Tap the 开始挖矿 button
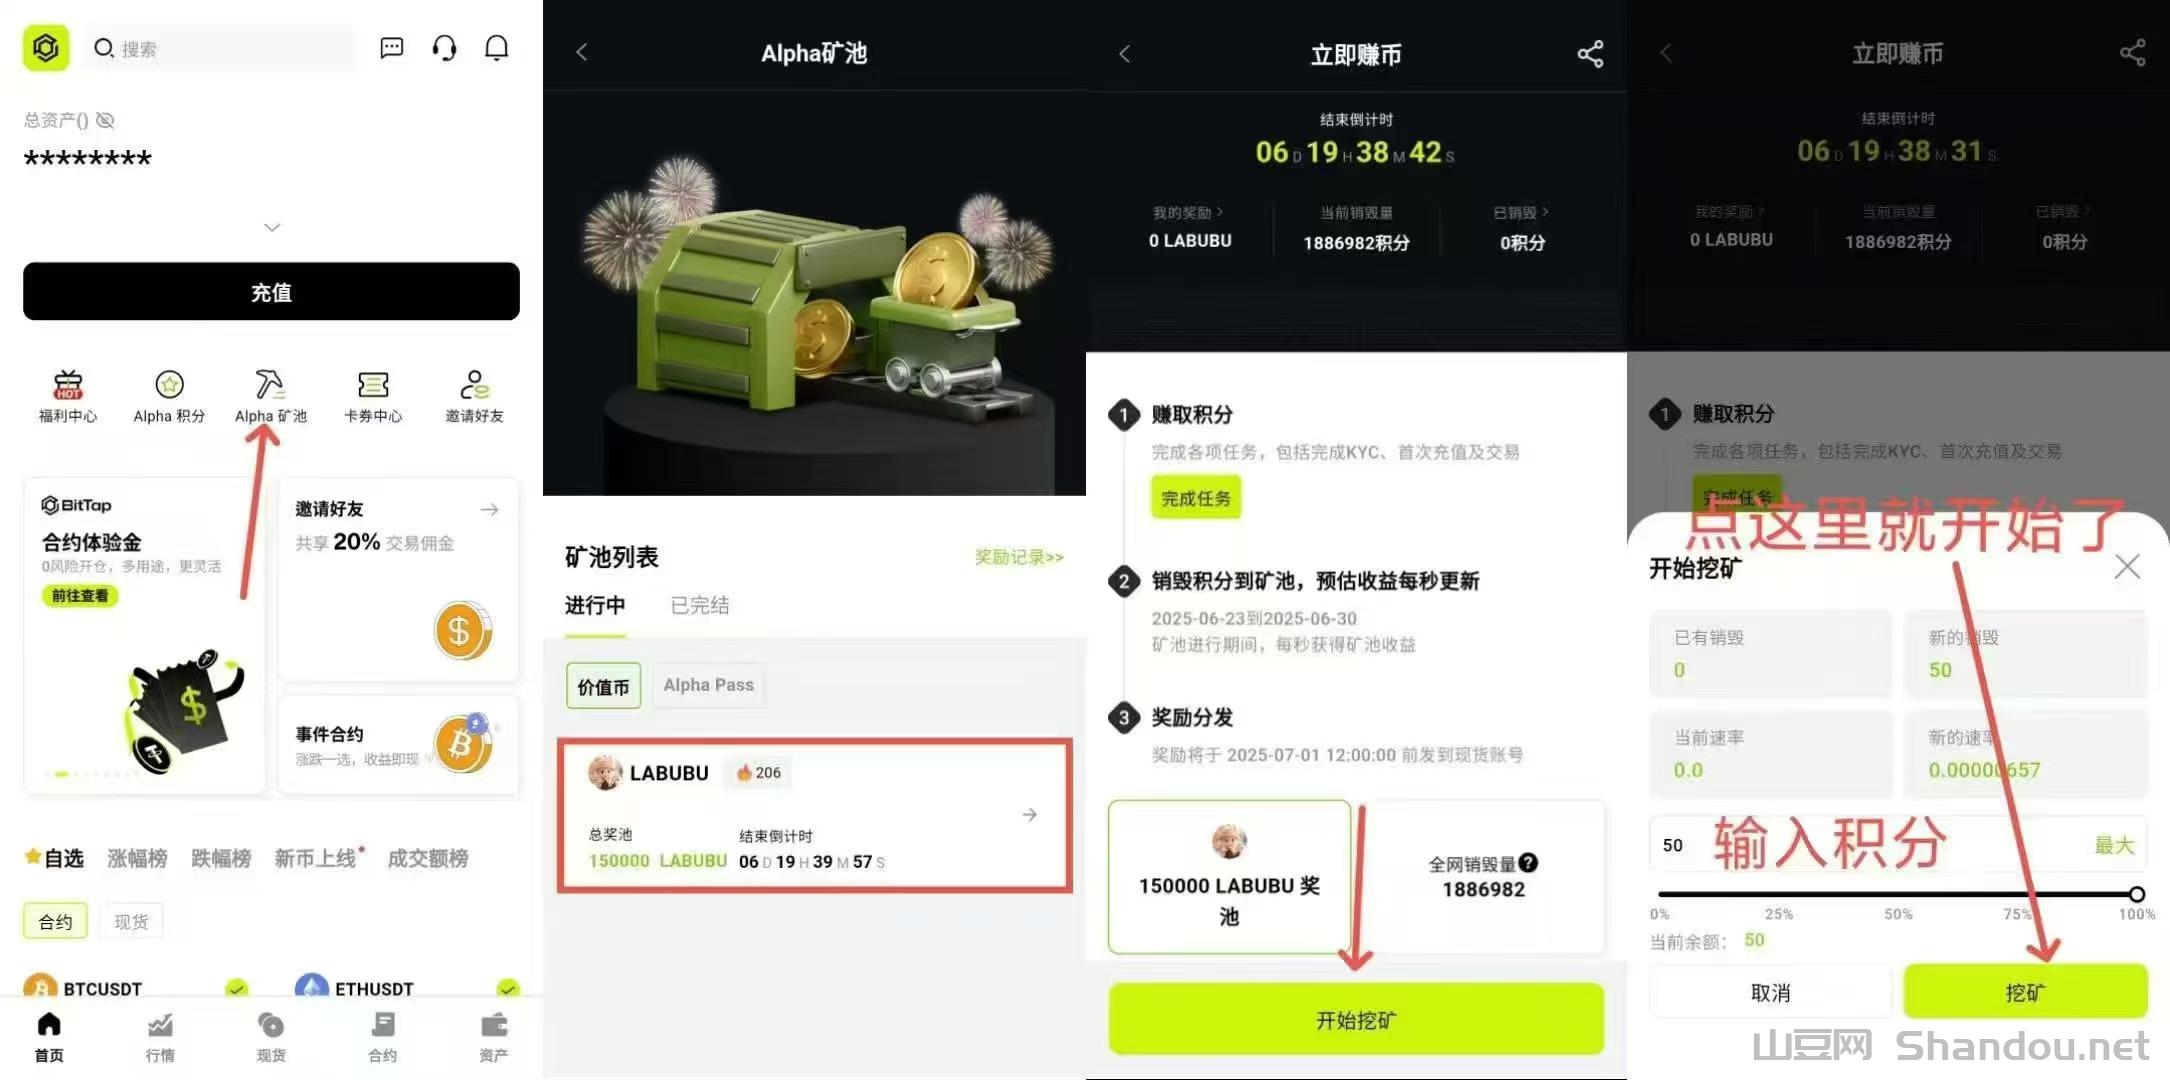The width and height of the screenshot is (2170, 1080). tap(1356, 1019)
